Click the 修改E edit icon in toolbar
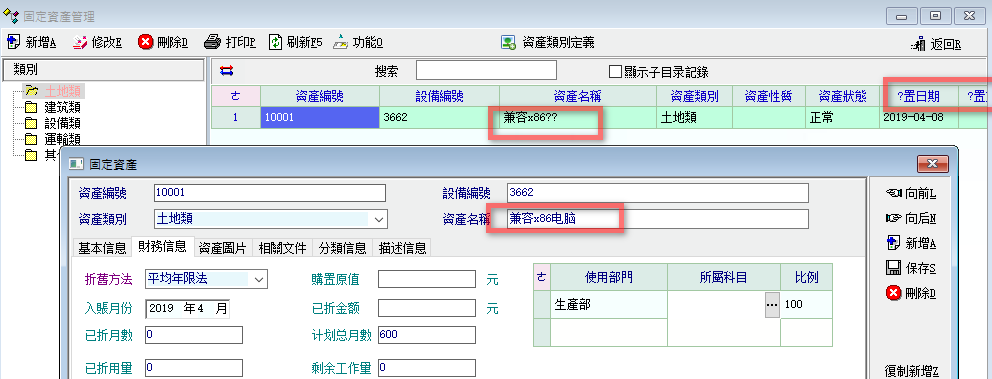 [80, 42]
